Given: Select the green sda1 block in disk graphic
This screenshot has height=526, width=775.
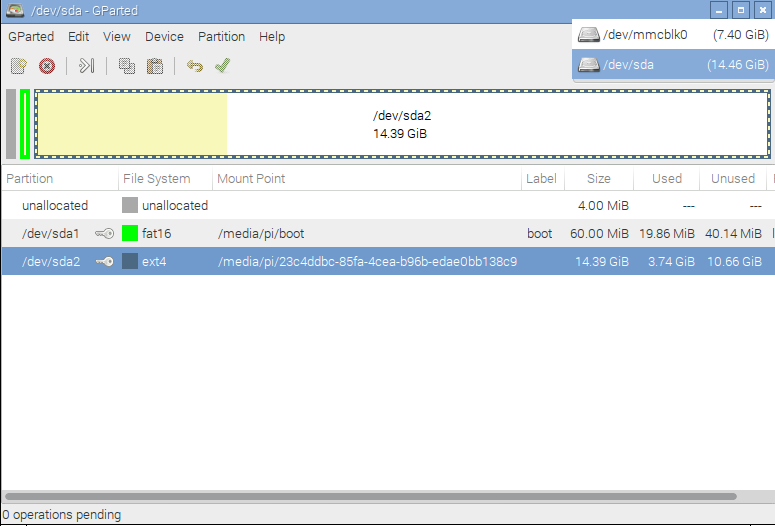Looking at the screenshot, I should [x=25, y=124].
